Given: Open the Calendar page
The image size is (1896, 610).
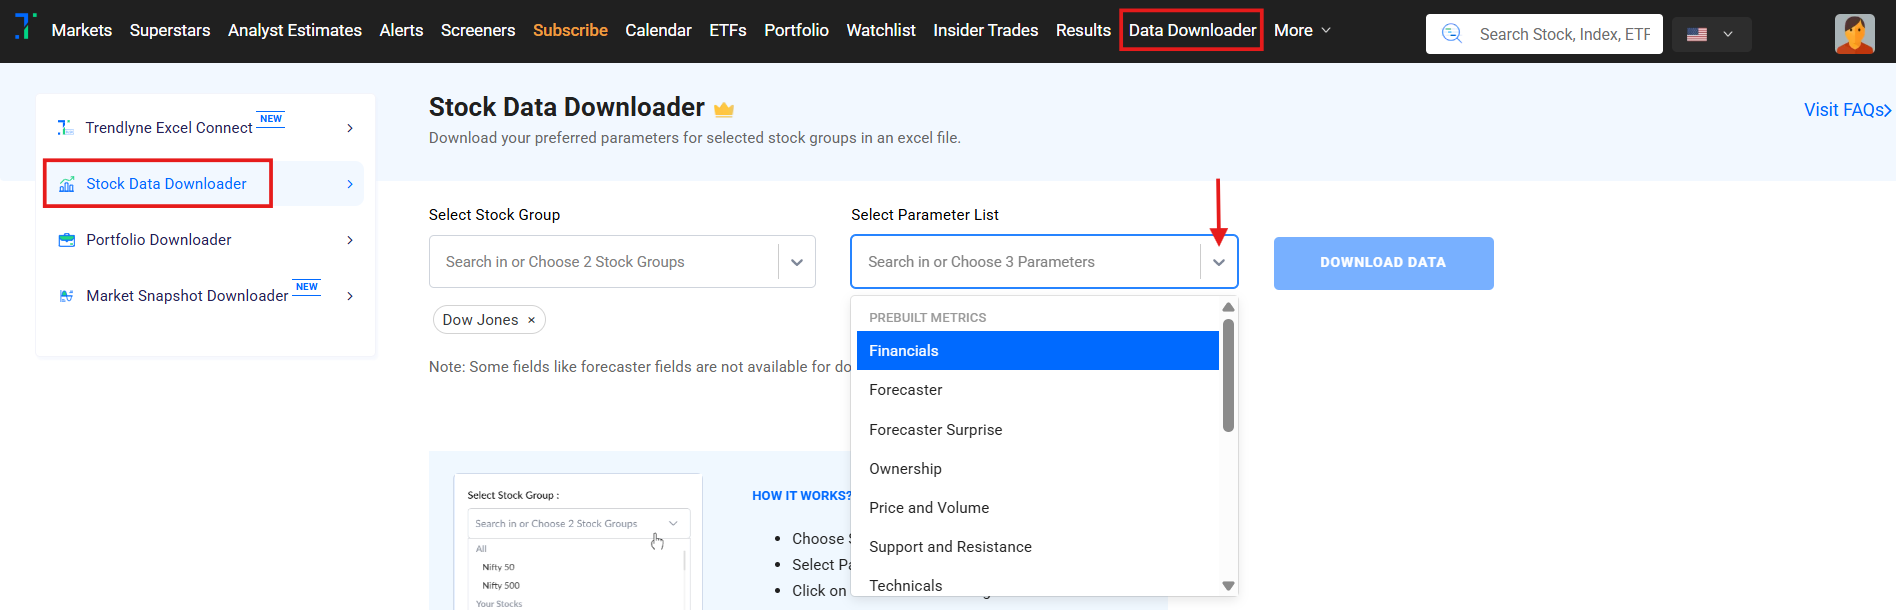Looking at the screenshot, I should coord(658,30).
